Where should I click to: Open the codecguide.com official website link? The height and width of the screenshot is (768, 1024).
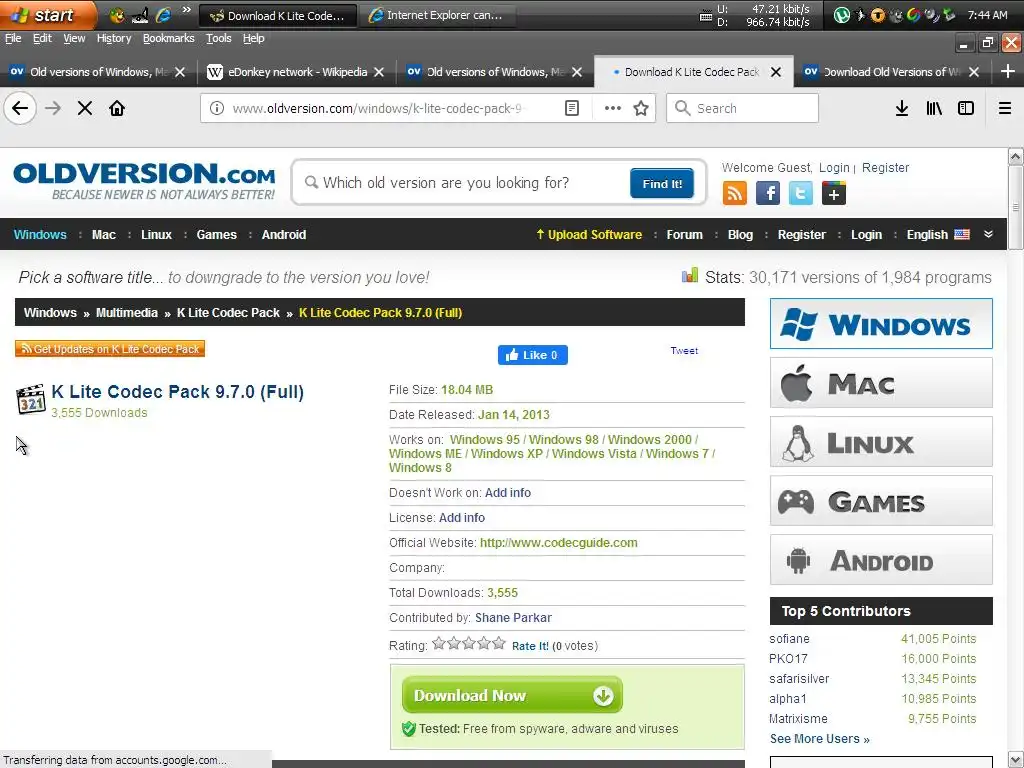tap(558, 543)
